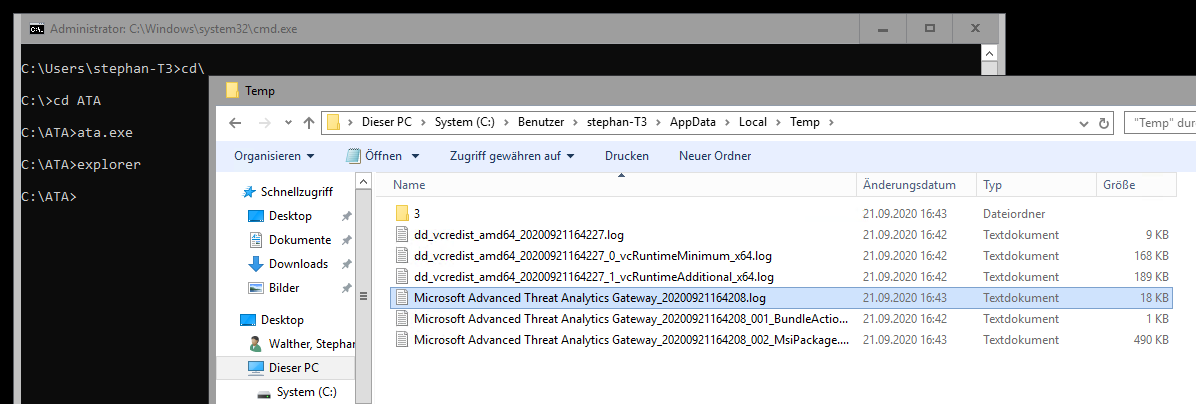
Task: Select System (C:) drive in tree
Action: point(306,392)
